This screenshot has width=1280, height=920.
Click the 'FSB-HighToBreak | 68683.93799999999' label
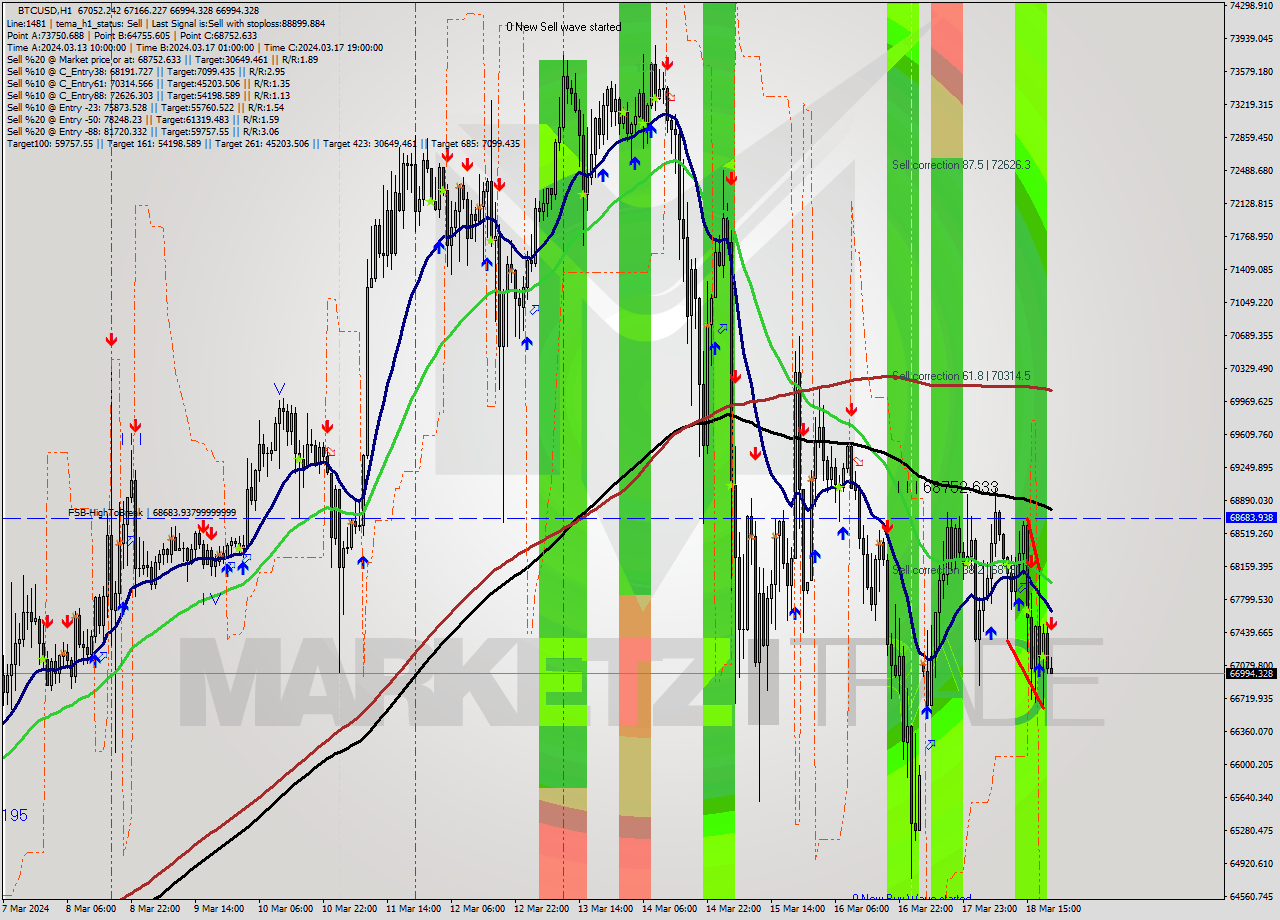[x=152, y=512]
